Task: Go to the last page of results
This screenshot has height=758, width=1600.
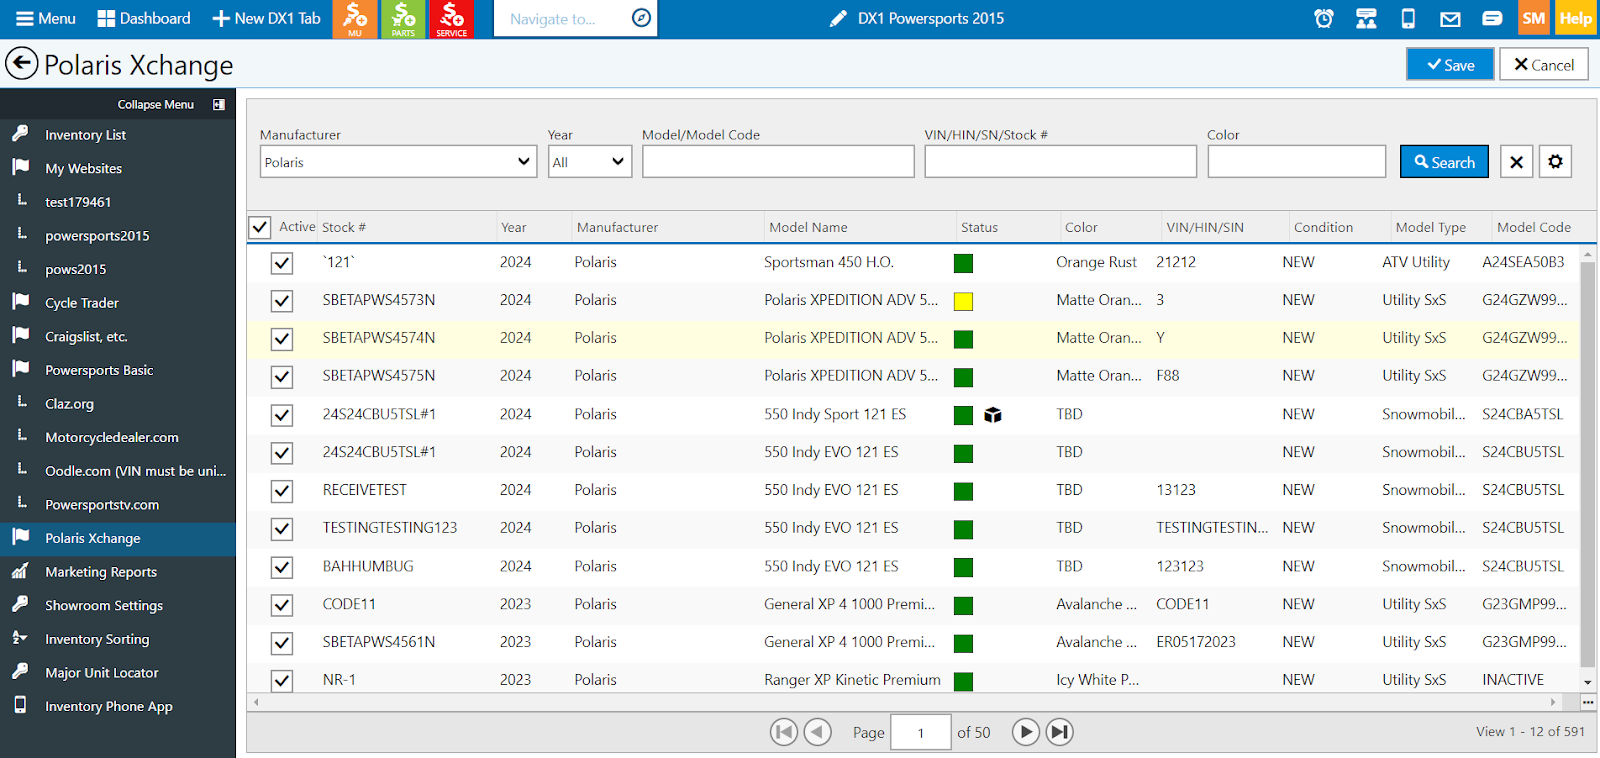Action: pyautogui.click(x=1060, y=732)
